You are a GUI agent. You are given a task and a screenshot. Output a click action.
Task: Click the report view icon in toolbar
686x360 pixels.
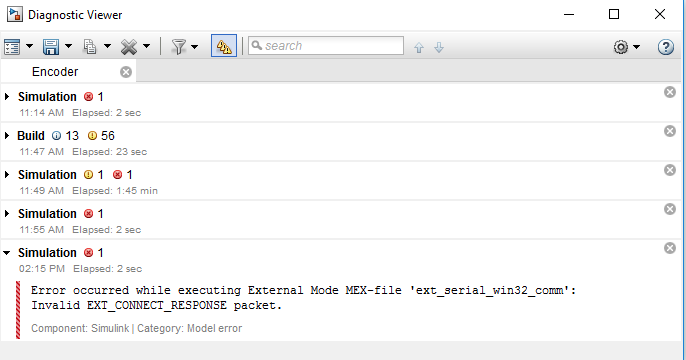click(x=12, y=46)
